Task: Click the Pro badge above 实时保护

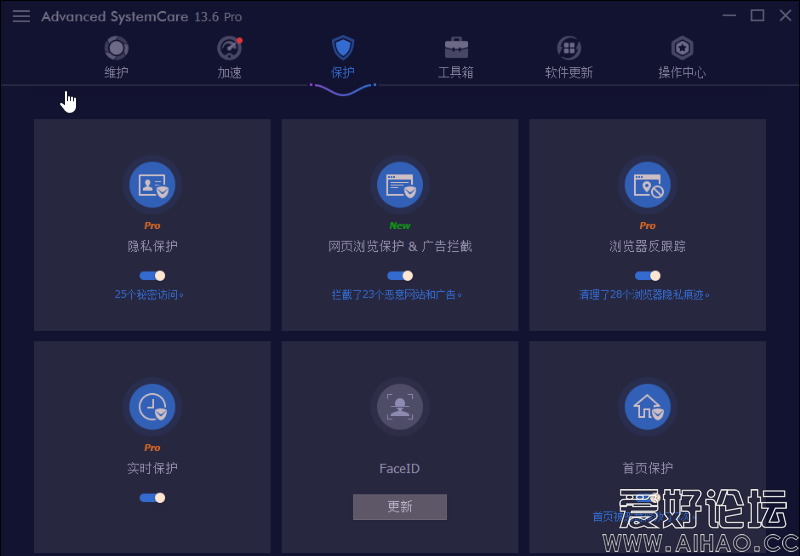Action: 152,447
